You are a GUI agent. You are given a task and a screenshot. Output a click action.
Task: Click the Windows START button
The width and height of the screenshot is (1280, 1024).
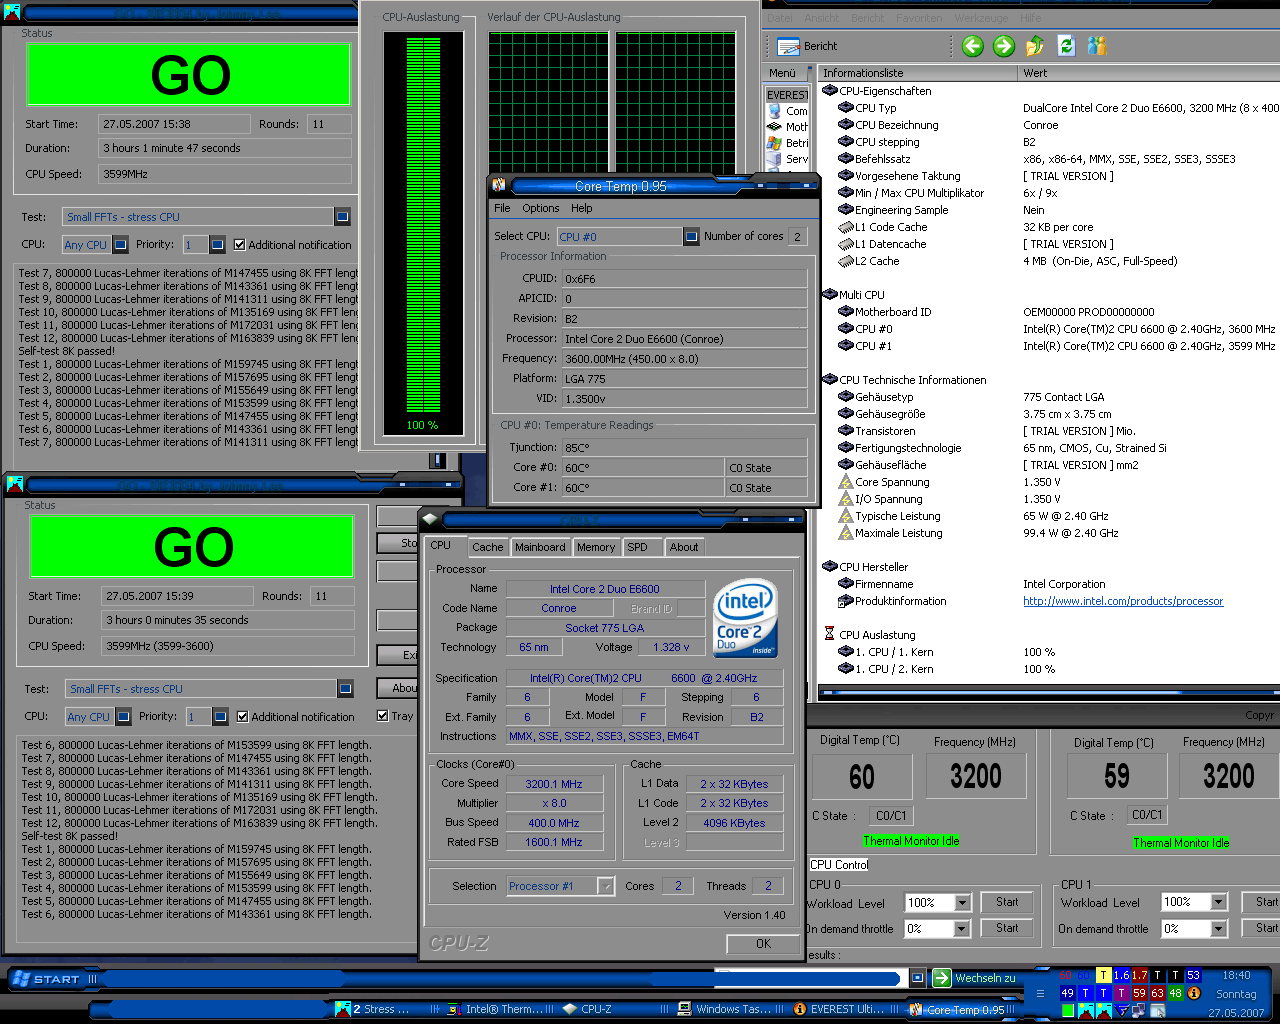coord(46,978)
